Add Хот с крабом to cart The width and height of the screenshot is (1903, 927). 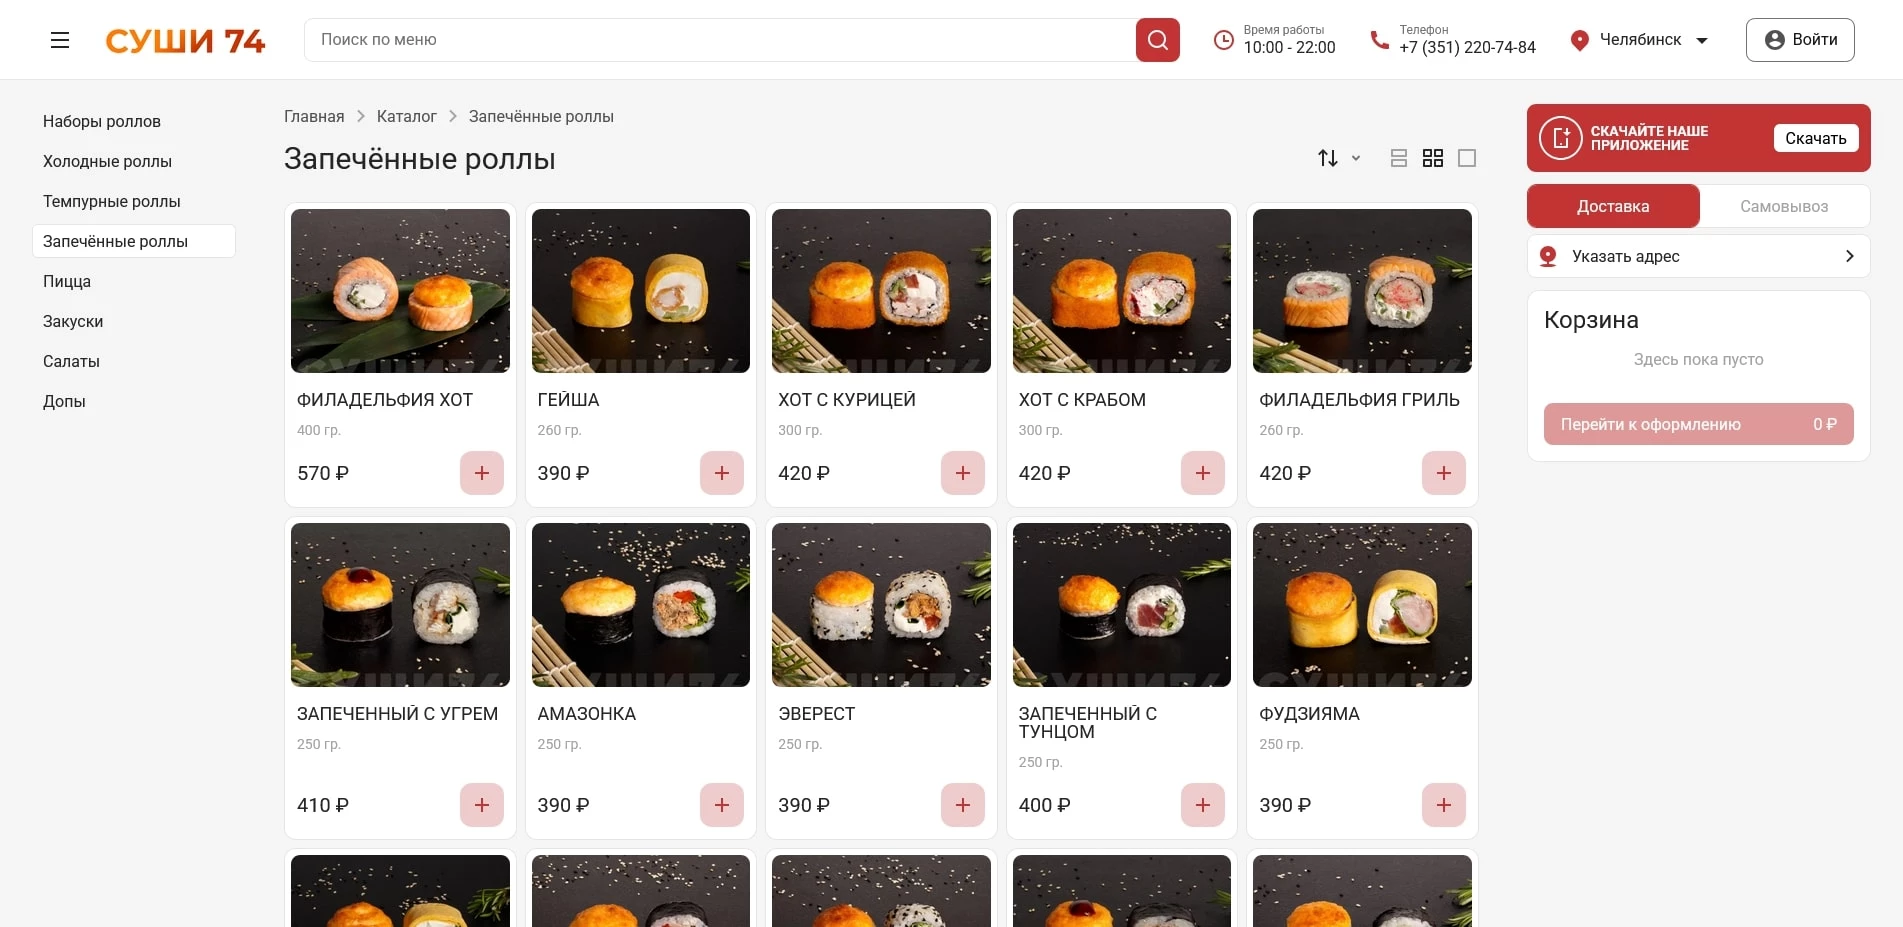1202,473
